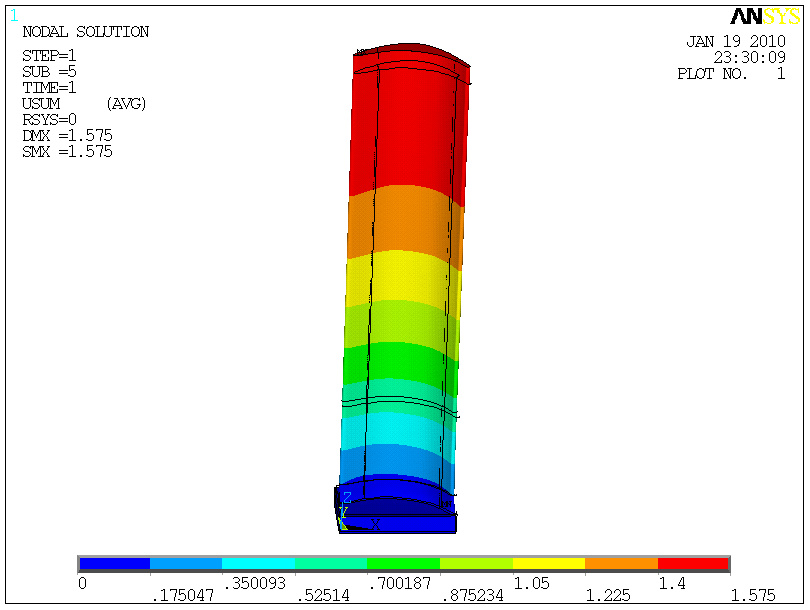Click the legend value '.875234'
The image size is (810, 610).
click(473, 596)
